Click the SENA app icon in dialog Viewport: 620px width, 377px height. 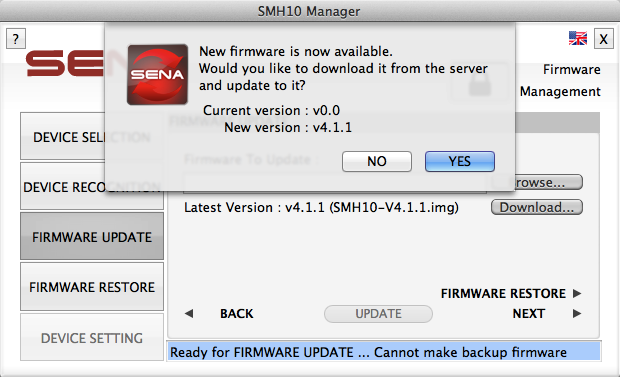157,74
